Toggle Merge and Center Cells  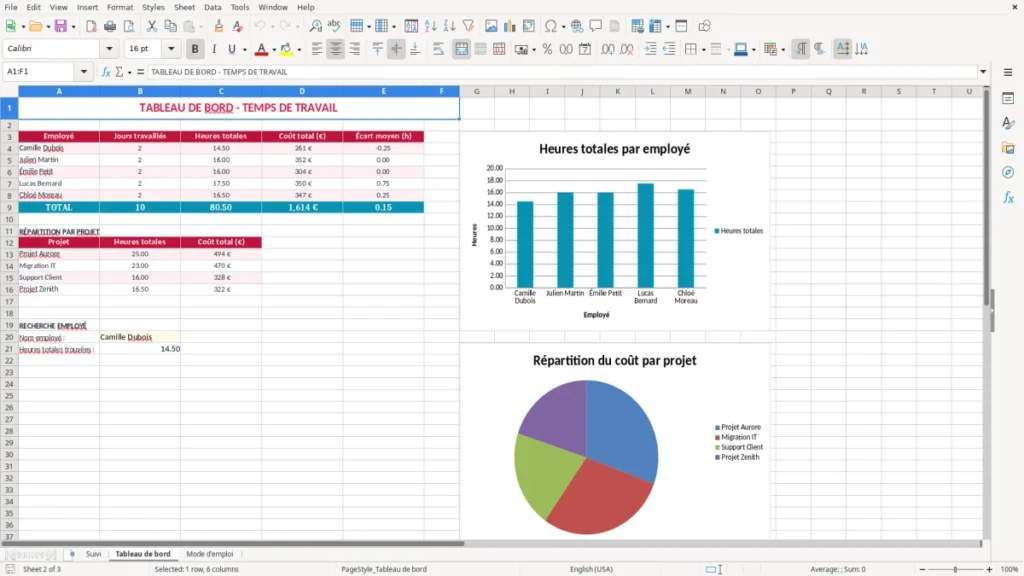point(462,49)
